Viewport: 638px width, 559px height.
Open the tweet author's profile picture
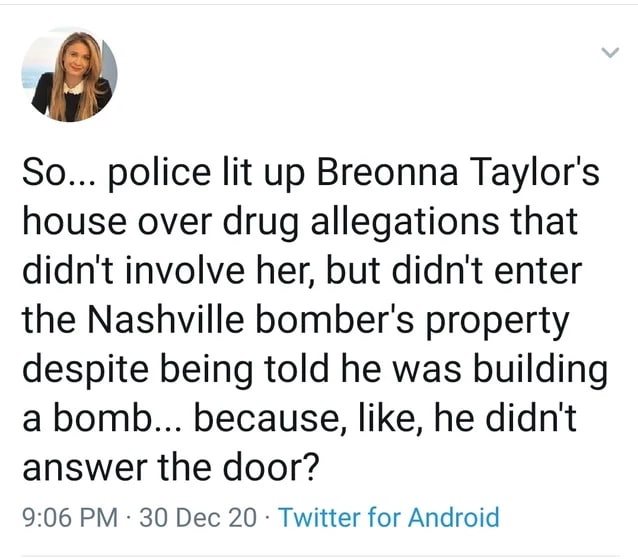pos(70,75)
